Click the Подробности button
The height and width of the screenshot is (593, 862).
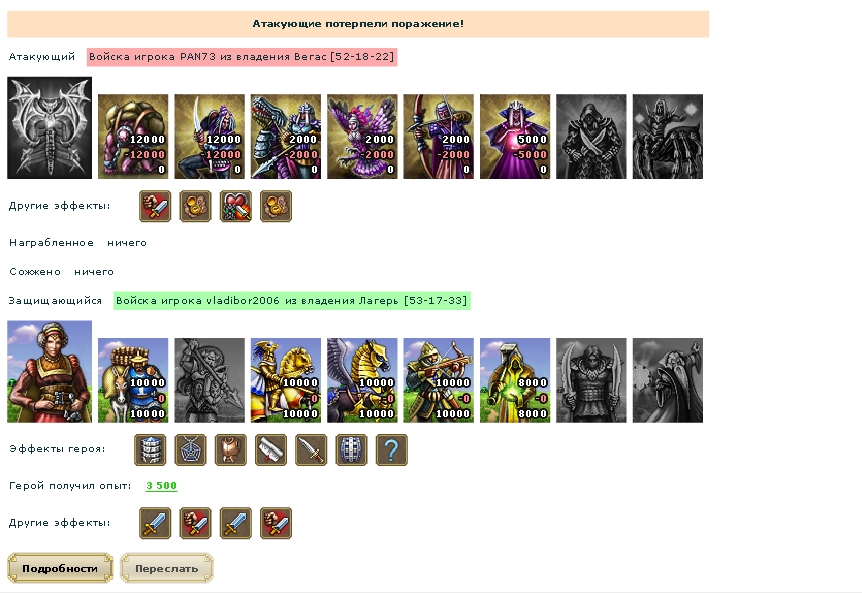[x=60, y=568]
